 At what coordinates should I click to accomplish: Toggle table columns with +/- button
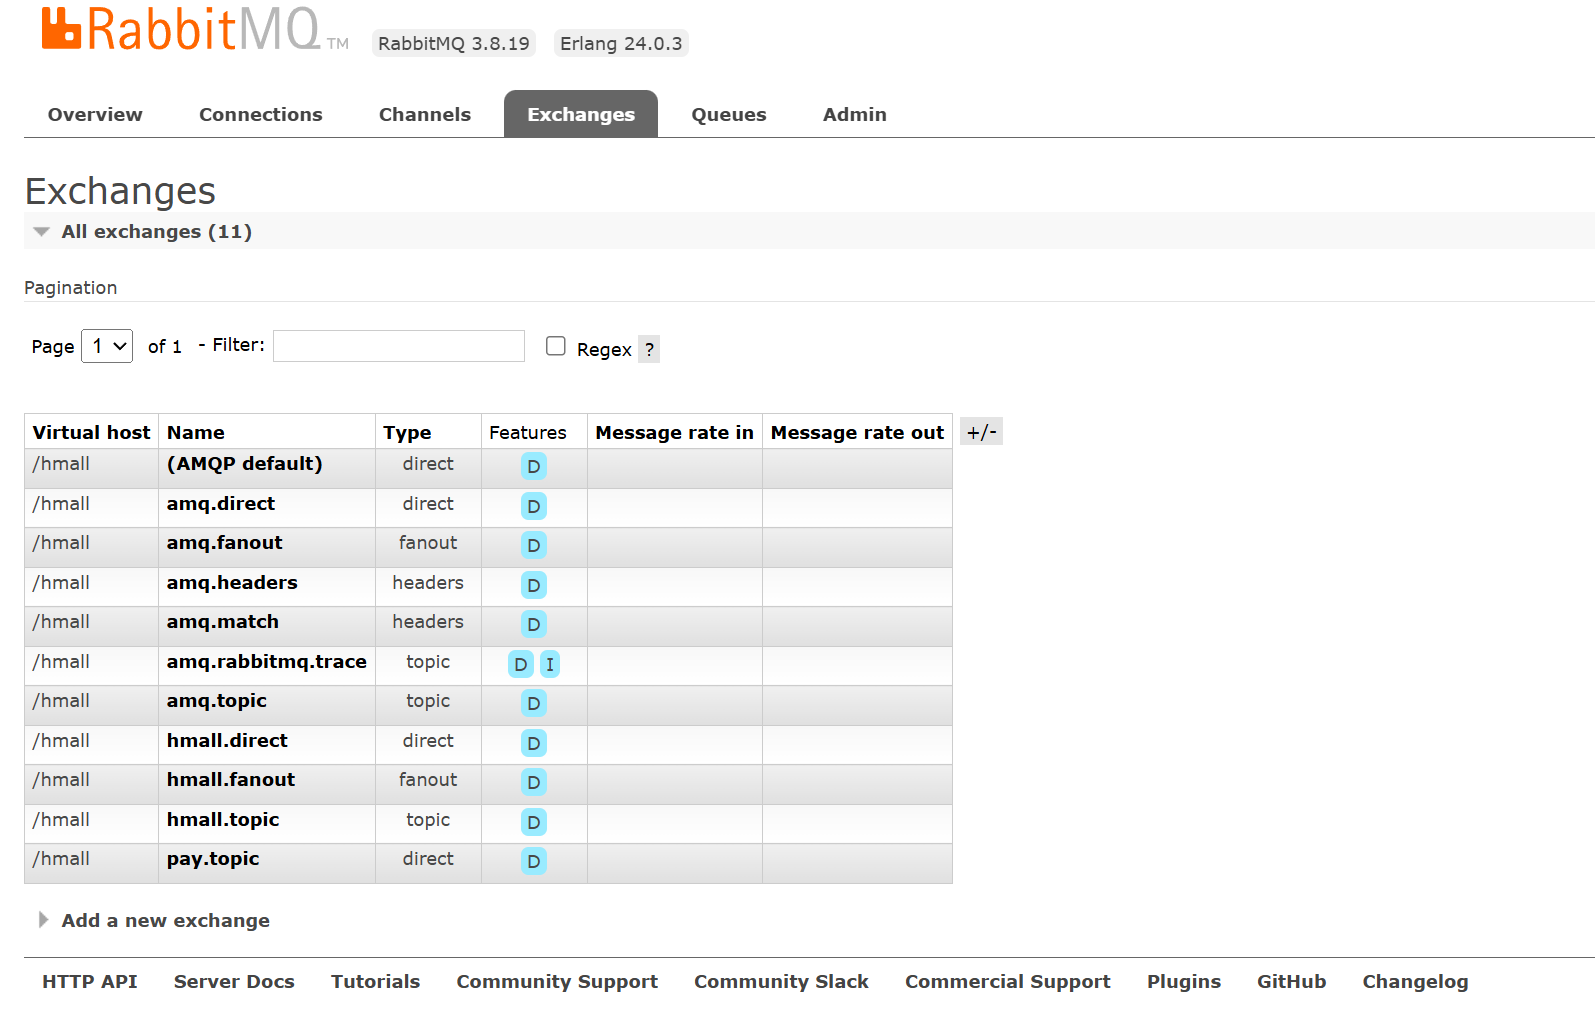(x=982, y=432)
